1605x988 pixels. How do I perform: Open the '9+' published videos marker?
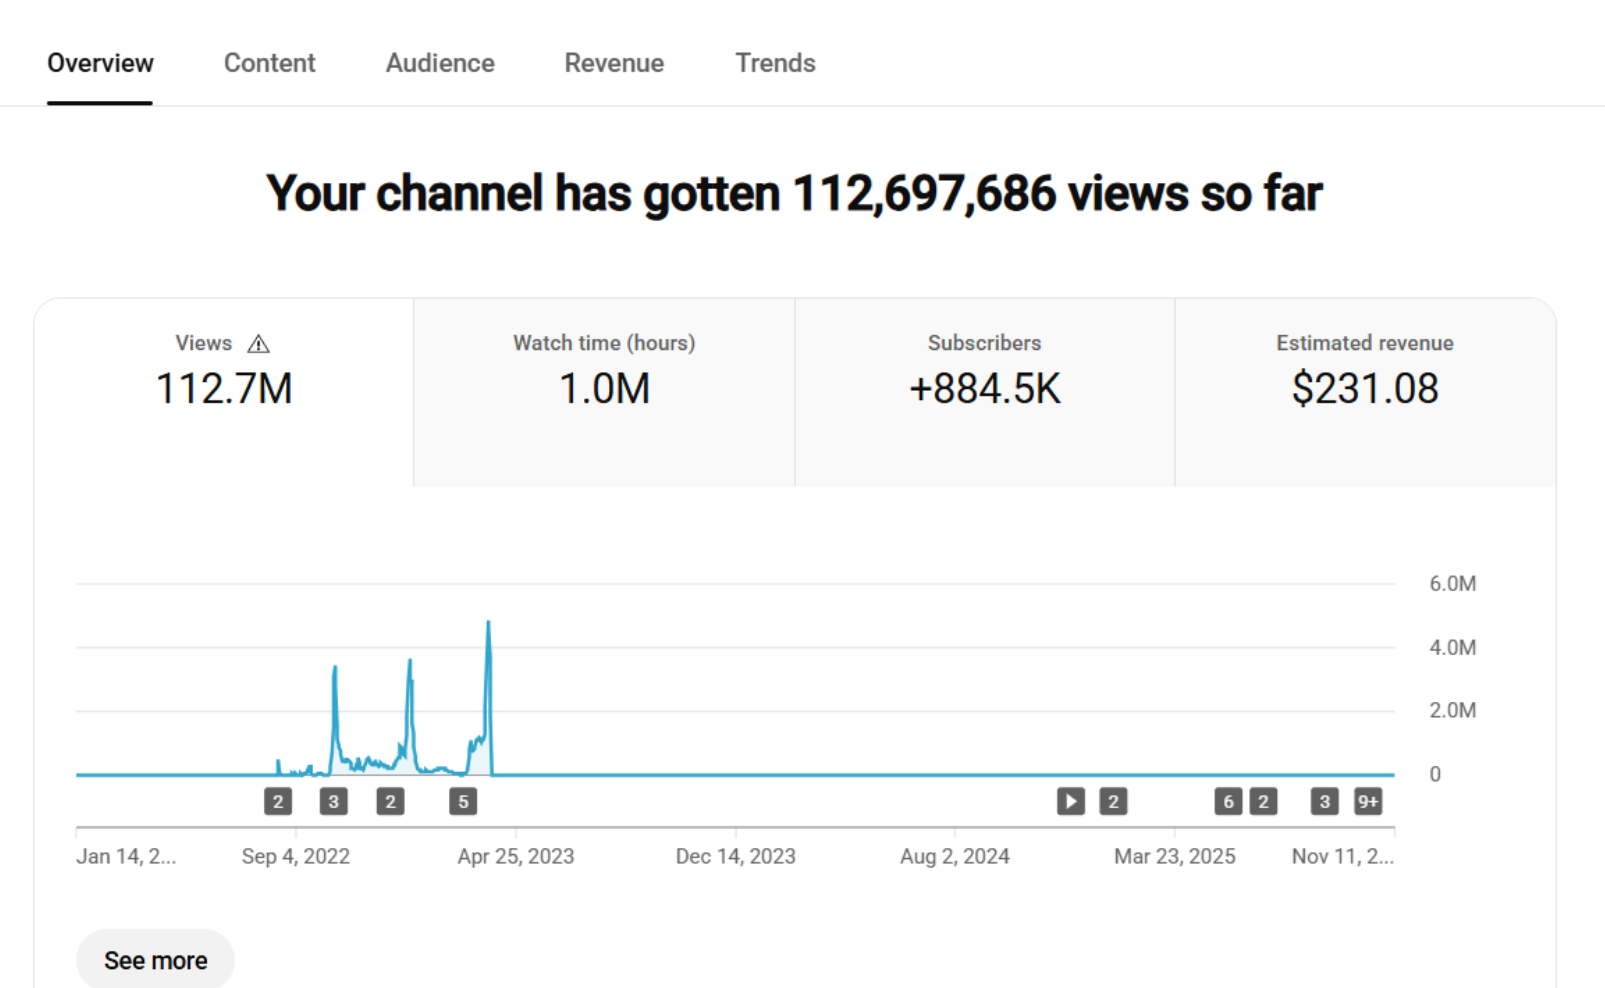point(1367,801)
